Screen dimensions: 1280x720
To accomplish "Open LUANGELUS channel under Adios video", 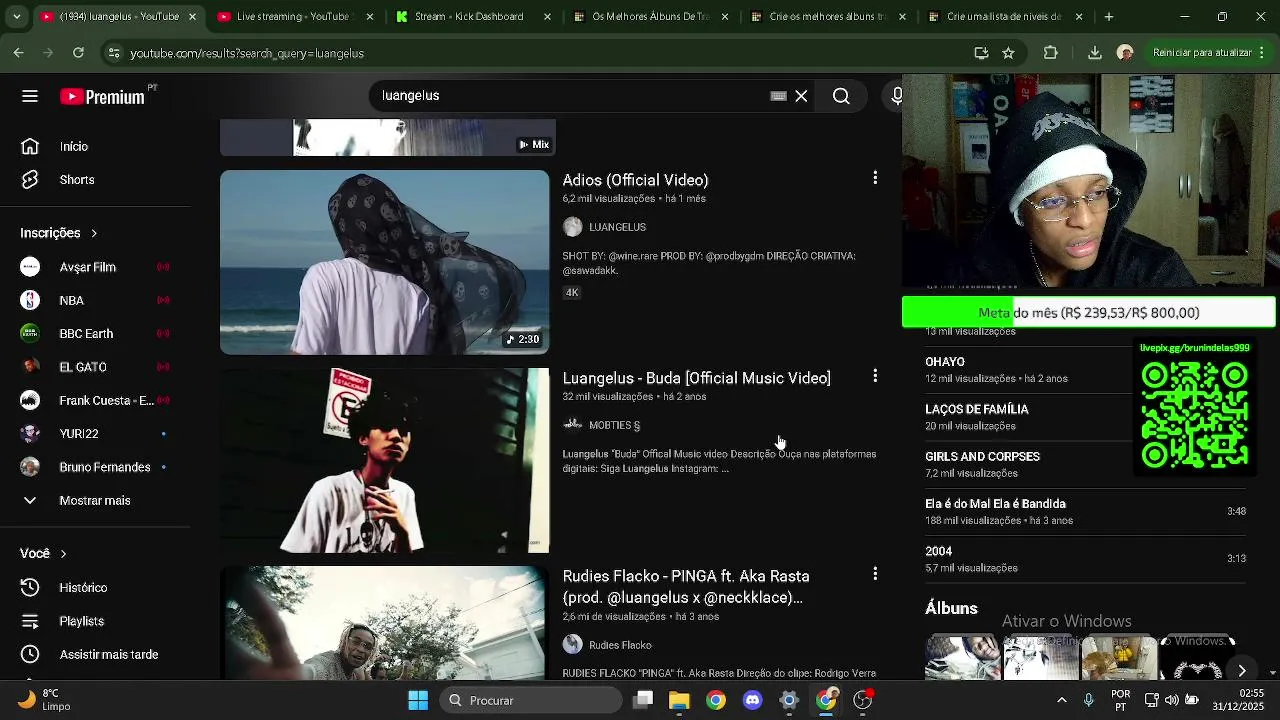I will tap(617, 227).
